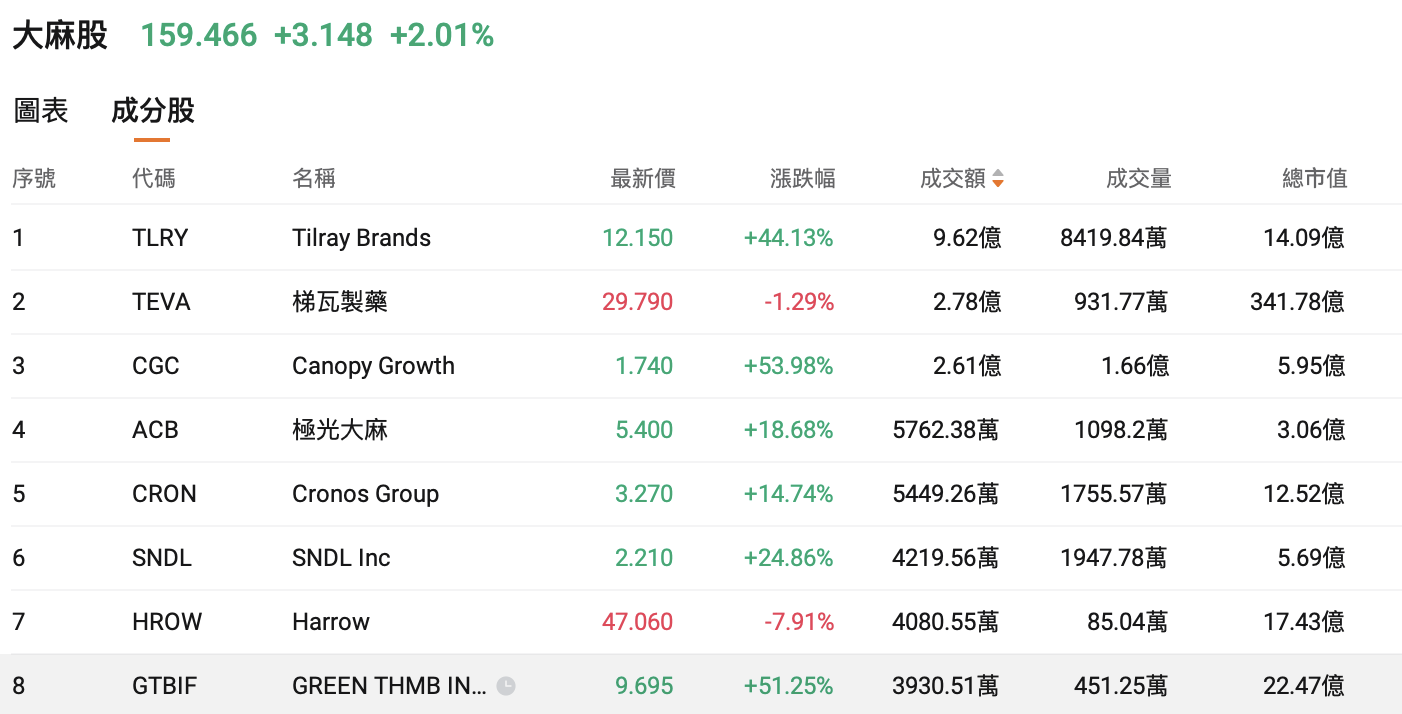Open Harrow stock details
Viewport: 1402px width, 714px height.
click(331, 622)
